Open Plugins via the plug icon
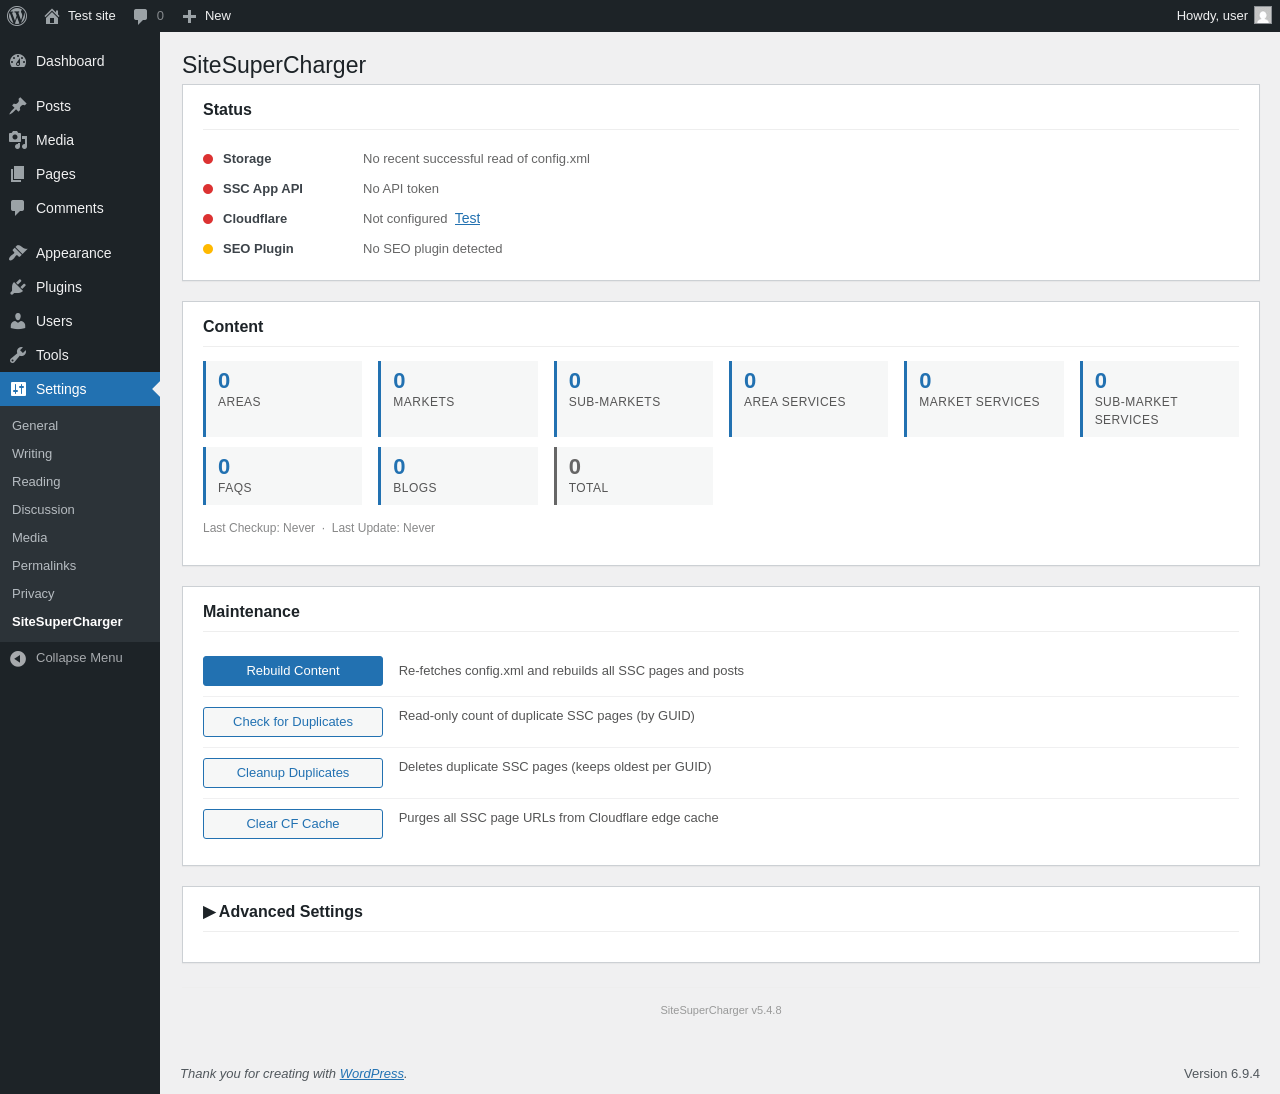 click(x=18, y=287)
